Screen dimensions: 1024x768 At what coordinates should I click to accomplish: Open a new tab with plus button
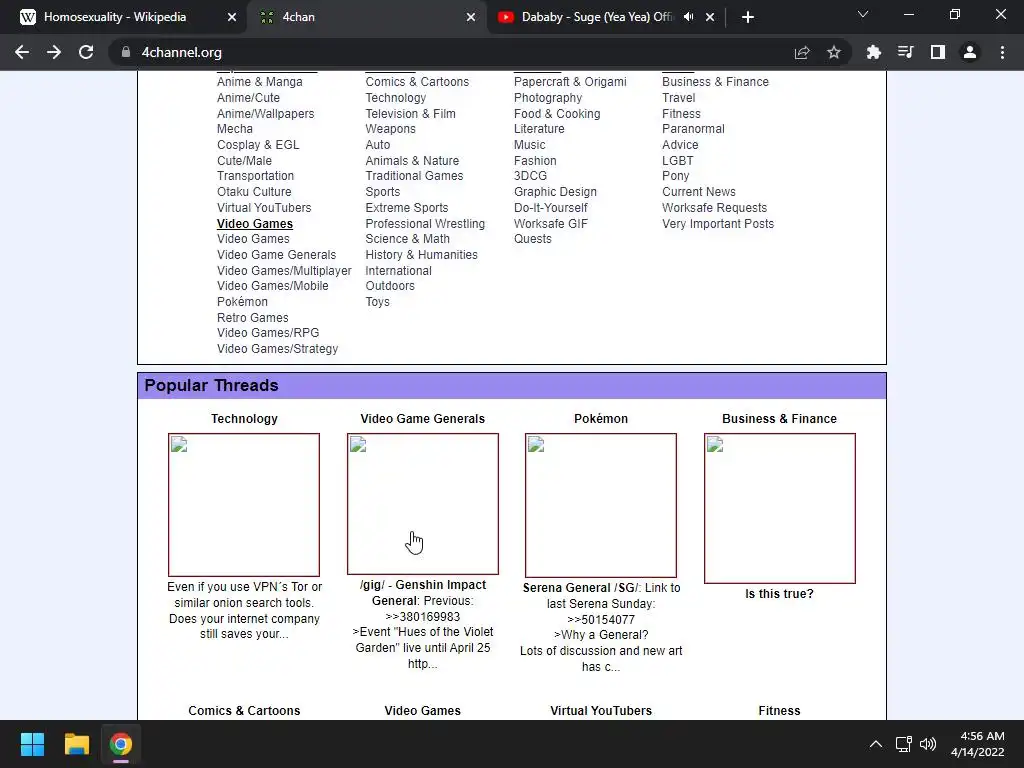pyautogui.click(x=748, y=17)
